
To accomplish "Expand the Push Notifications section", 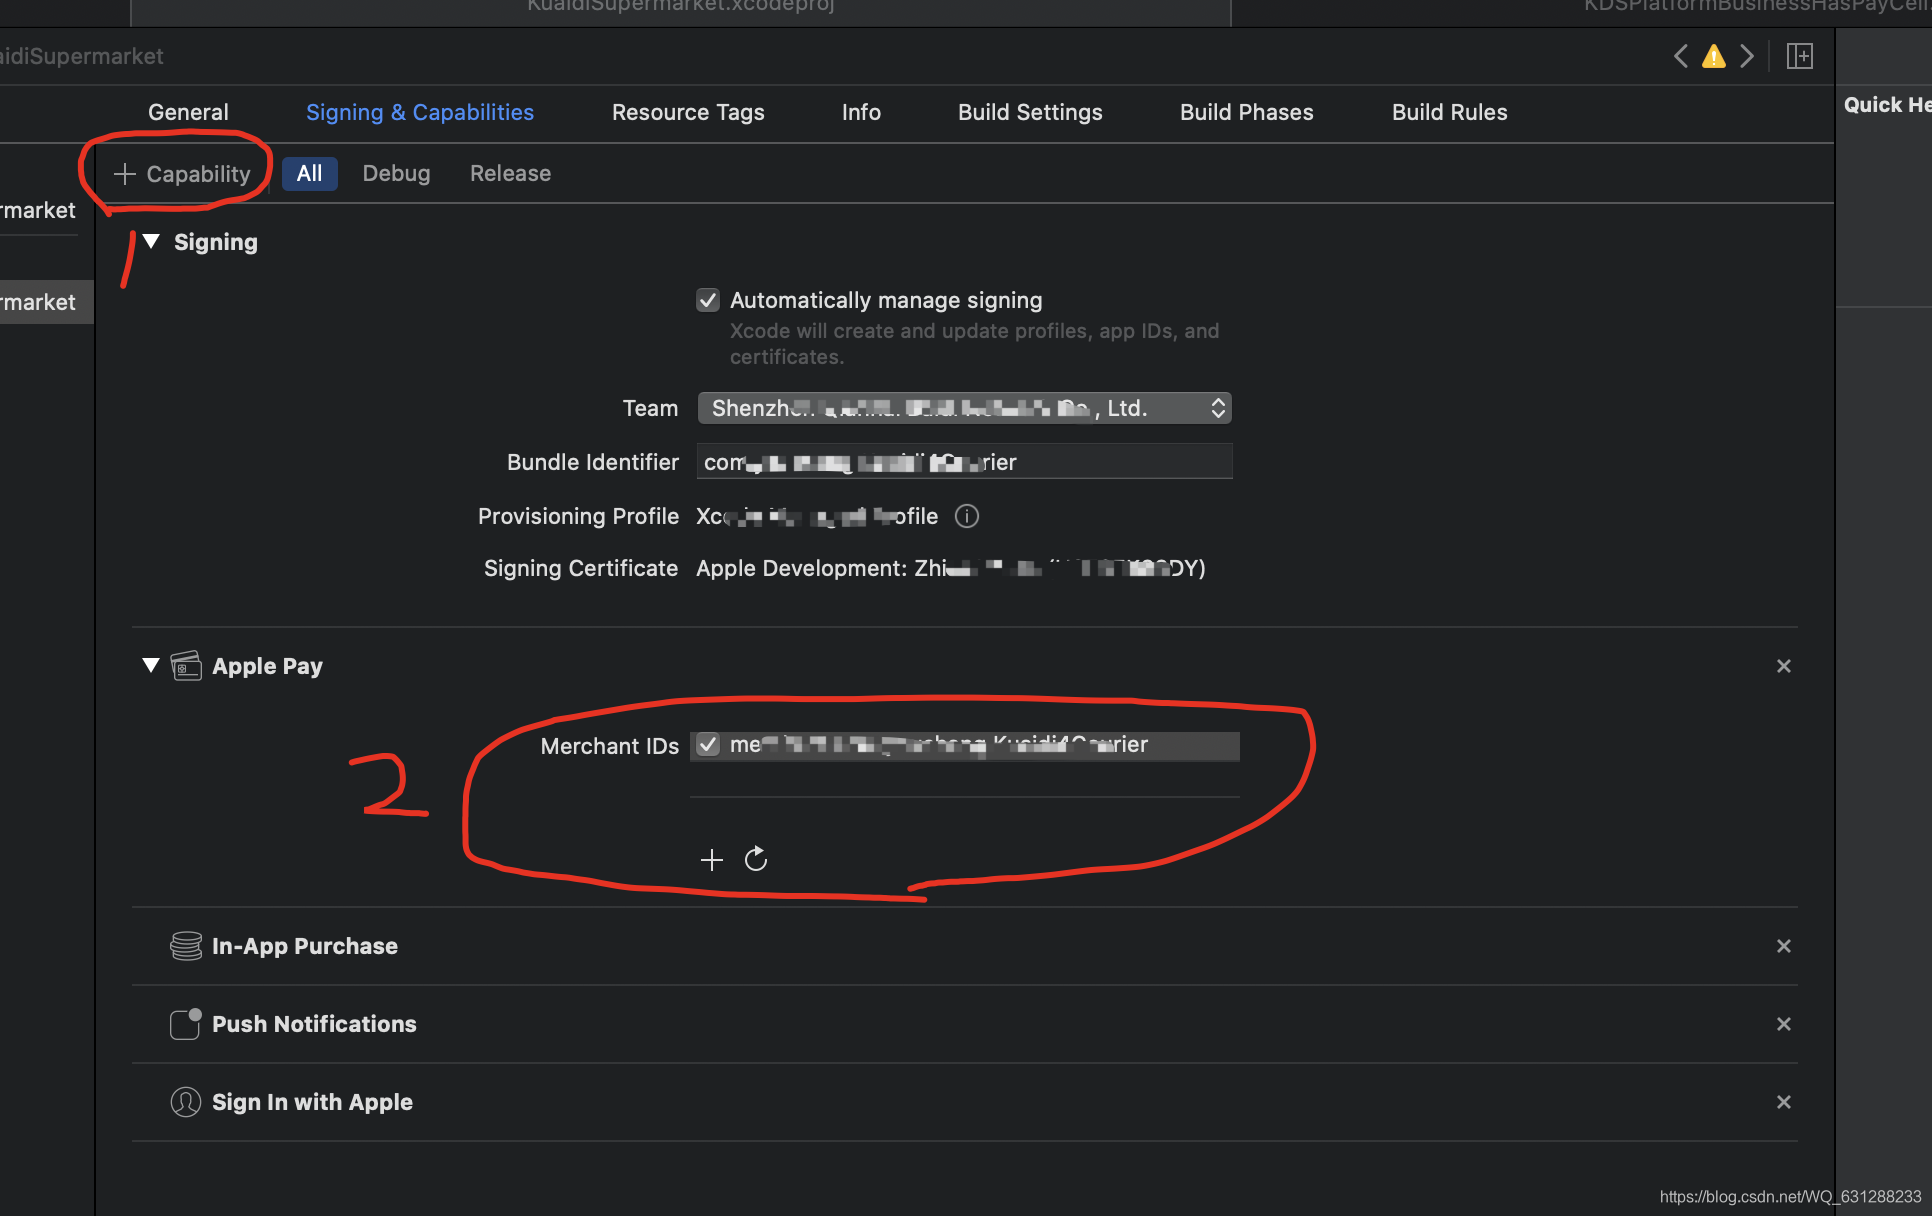I will (314, 1024).
